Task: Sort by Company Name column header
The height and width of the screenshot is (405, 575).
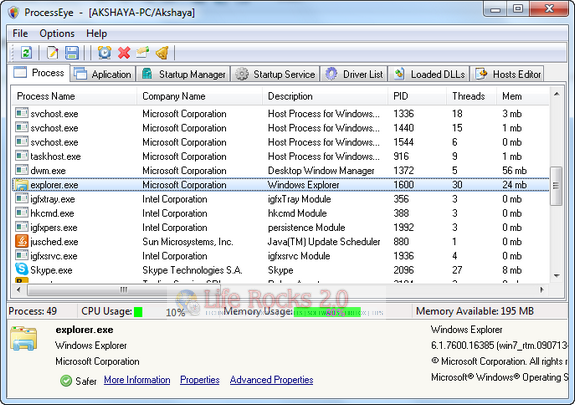Action: tap(199, 96)
